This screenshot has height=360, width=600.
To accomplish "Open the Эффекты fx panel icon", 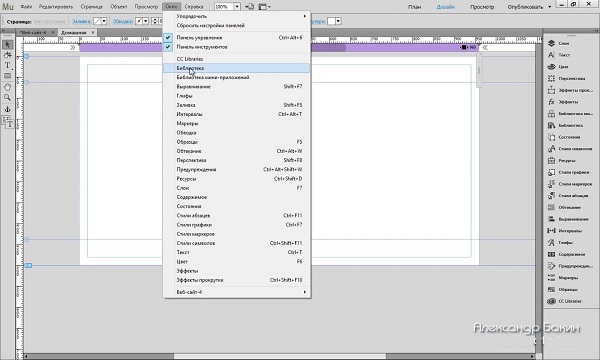I will [551, 102].
